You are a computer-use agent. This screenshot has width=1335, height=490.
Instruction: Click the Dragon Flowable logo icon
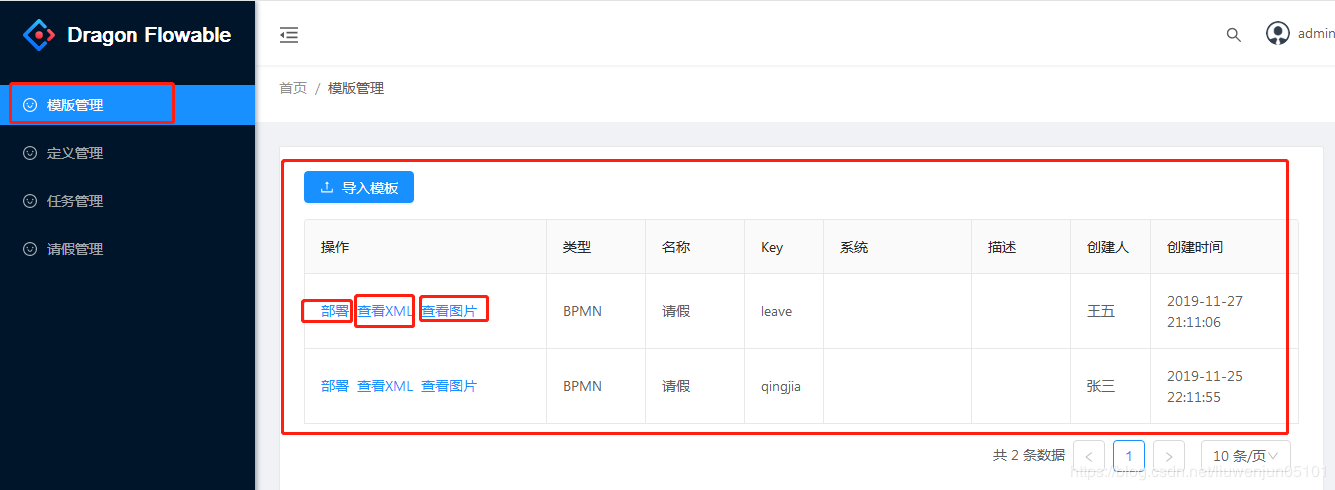pos(39,35)
